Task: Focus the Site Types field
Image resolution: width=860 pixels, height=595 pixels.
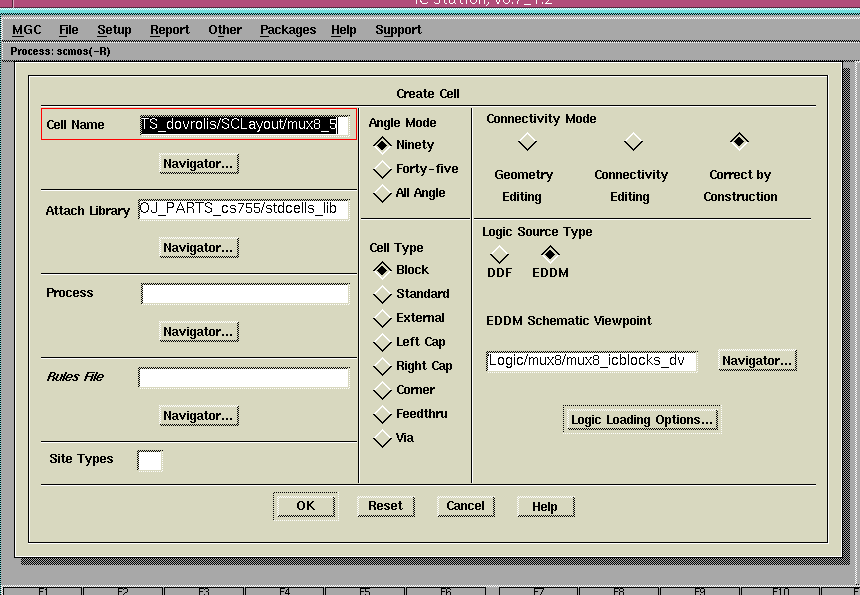Action: point(150,460)
